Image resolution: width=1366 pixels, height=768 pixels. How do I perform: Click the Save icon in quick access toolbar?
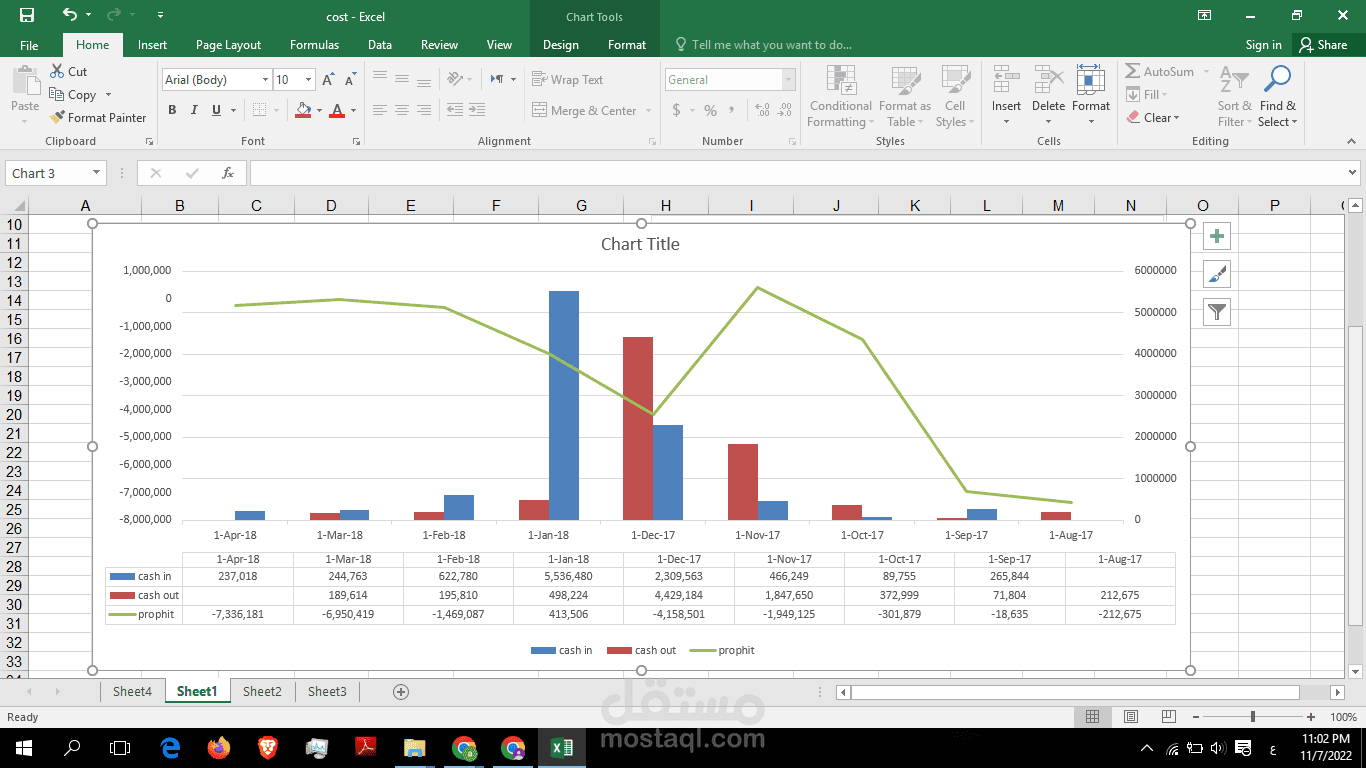(27, 15)
